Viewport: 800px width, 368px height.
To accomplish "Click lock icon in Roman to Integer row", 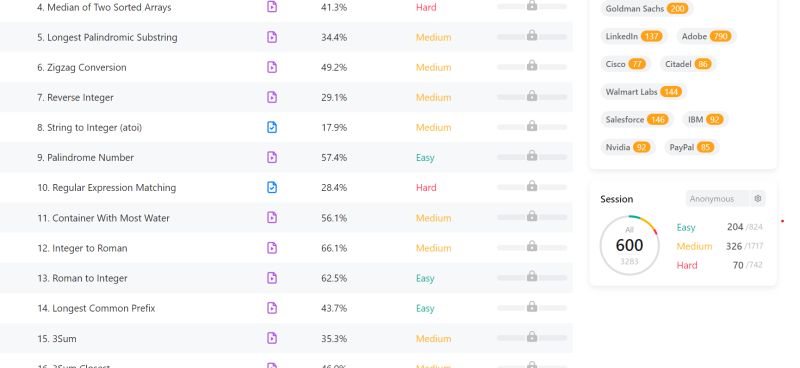I will (532, 276).
